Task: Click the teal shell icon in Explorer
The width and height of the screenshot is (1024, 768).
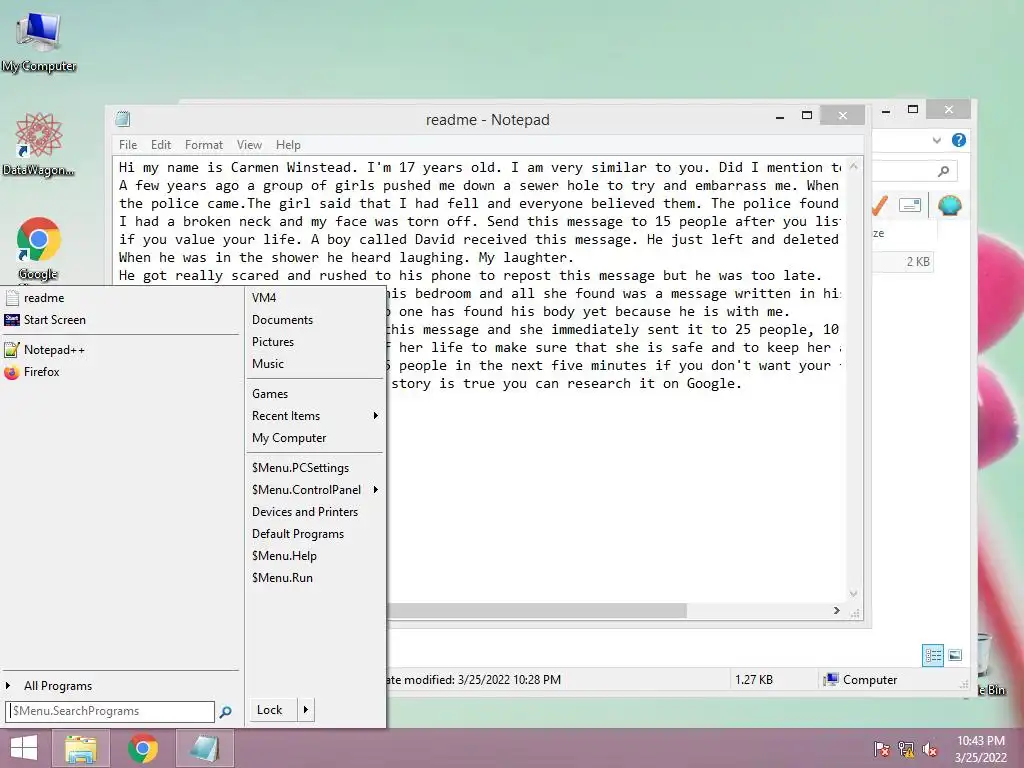Action: [x=950, y=206]
